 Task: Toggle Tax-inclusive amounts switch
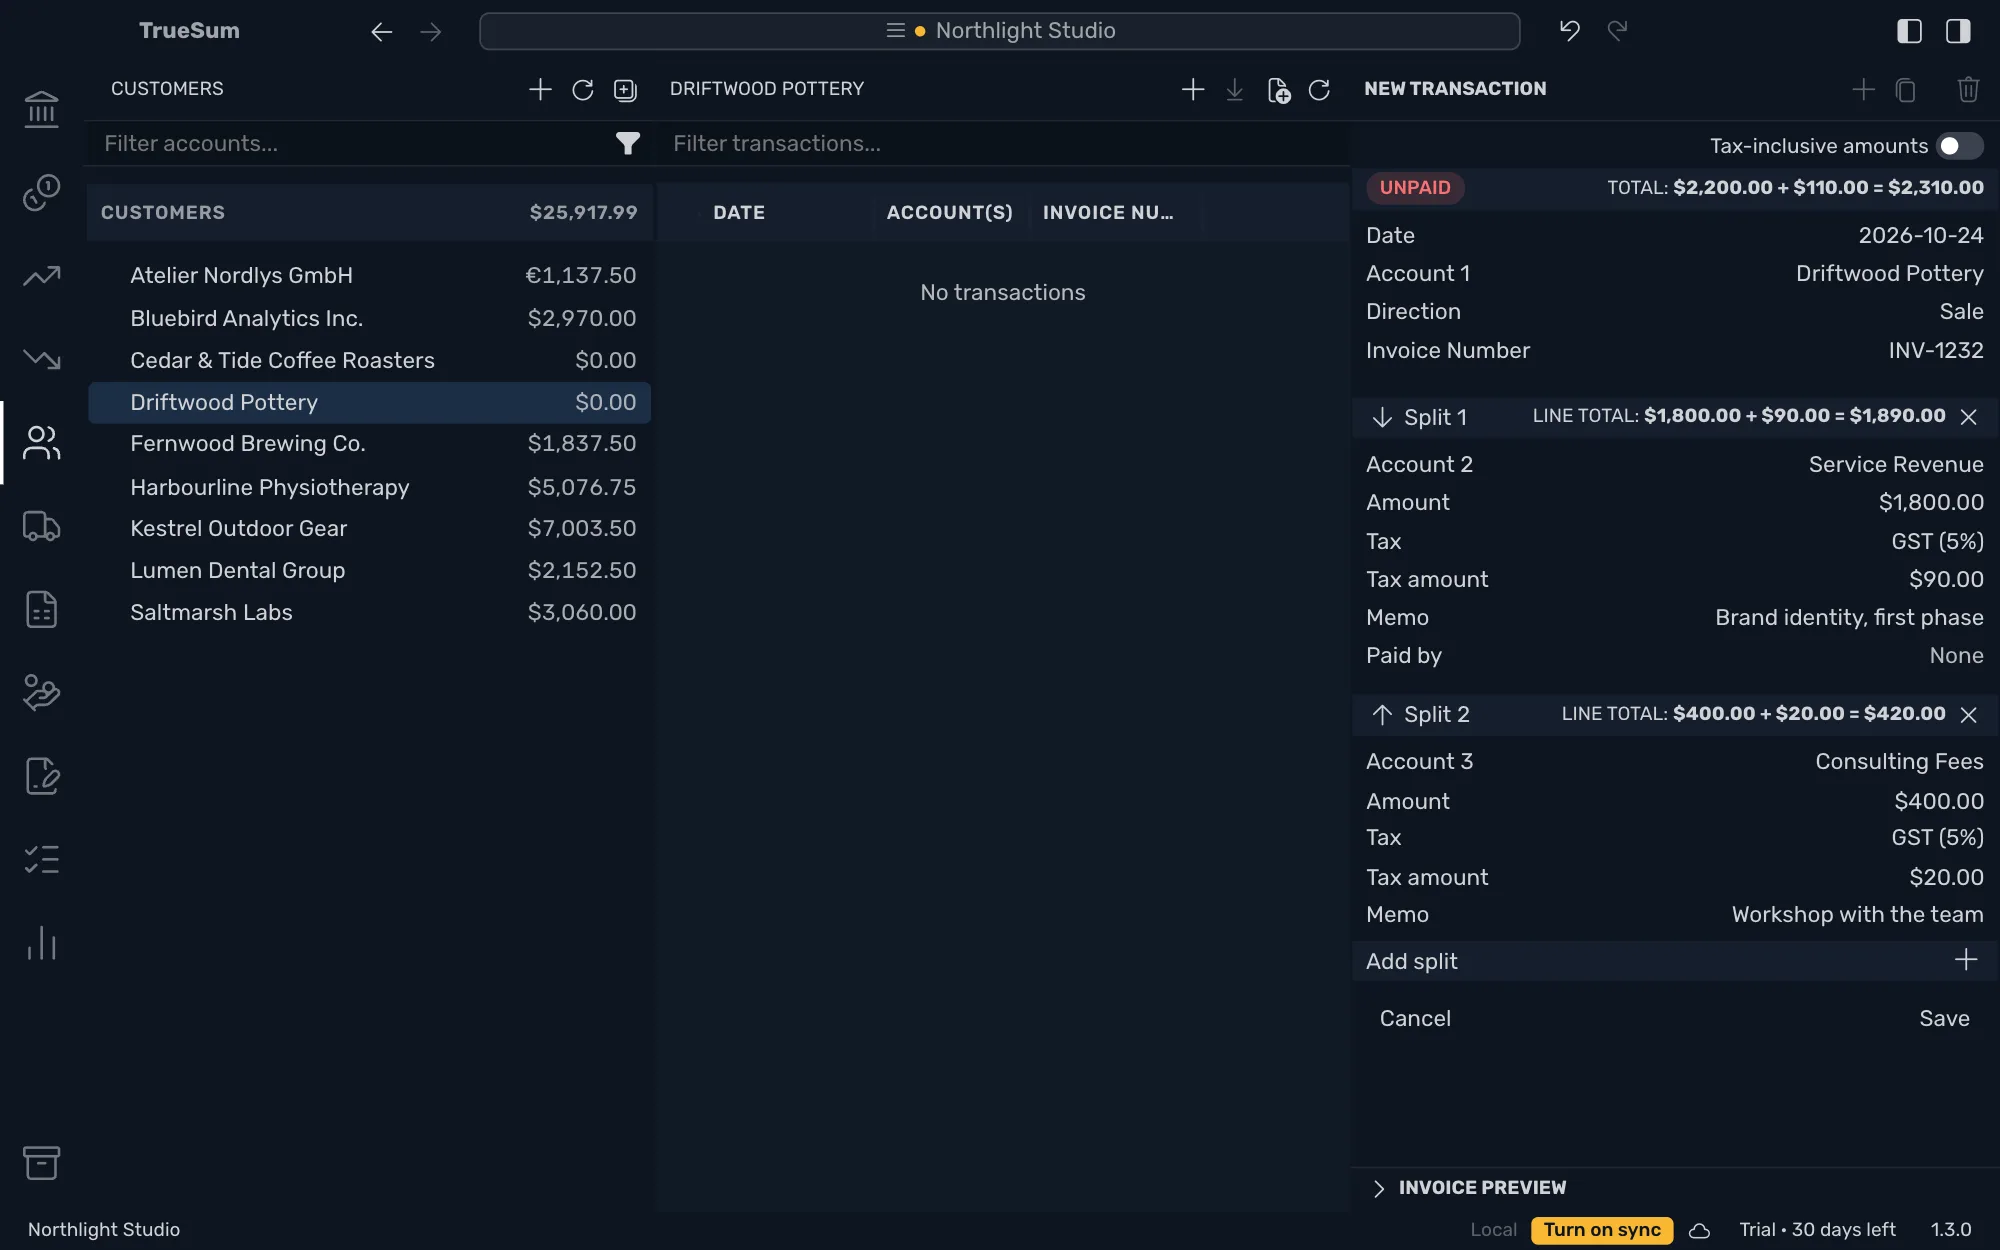pos(1959,146)
